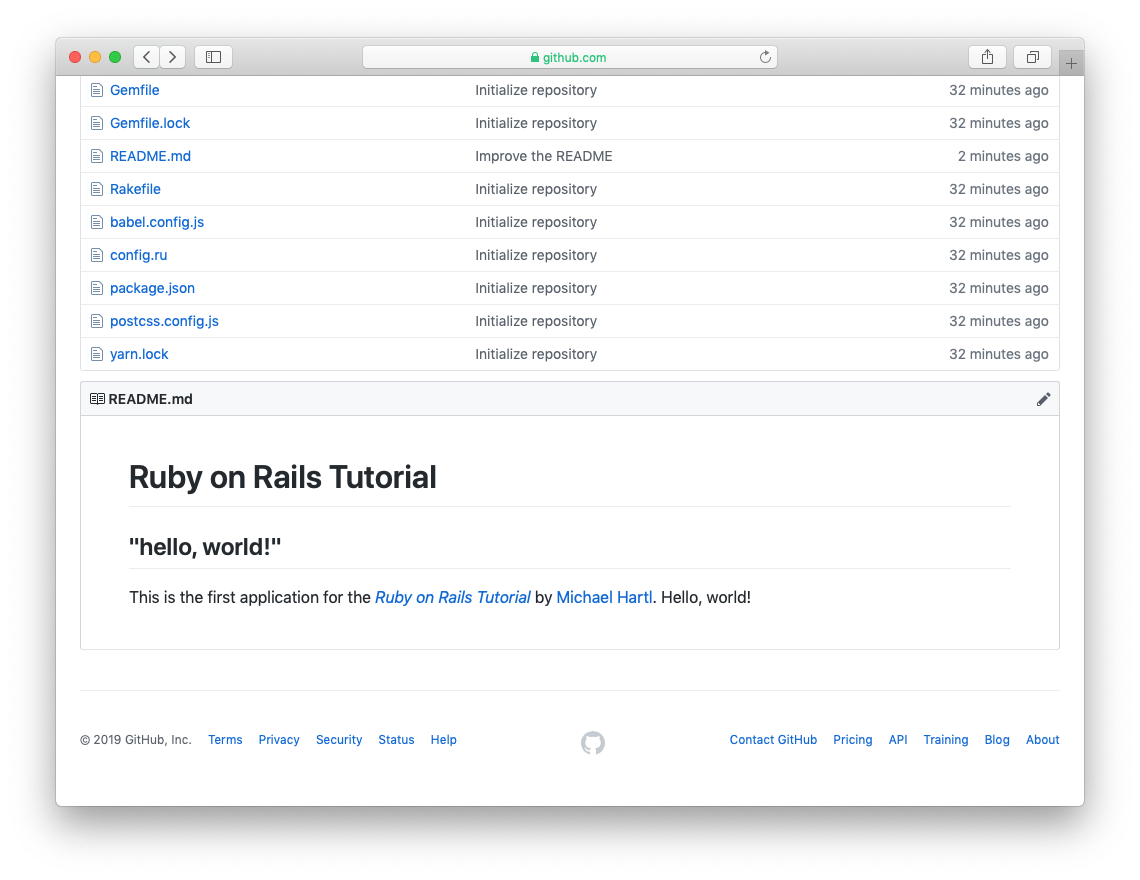
Task: Click the pencil edit icon for README.md
Action: [x=1043, y=399]
